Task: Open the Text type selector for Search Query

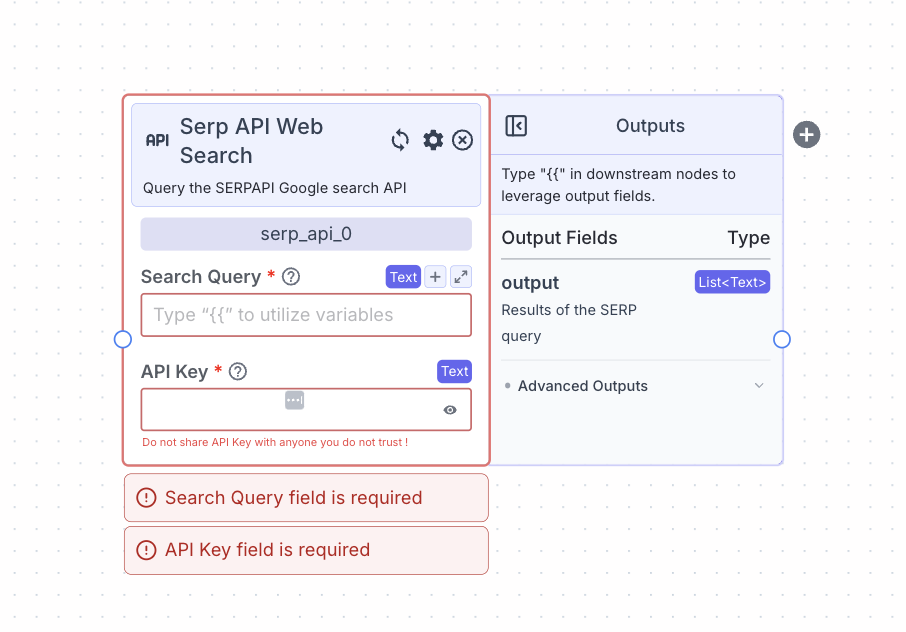Action: [x=403, y=276]
